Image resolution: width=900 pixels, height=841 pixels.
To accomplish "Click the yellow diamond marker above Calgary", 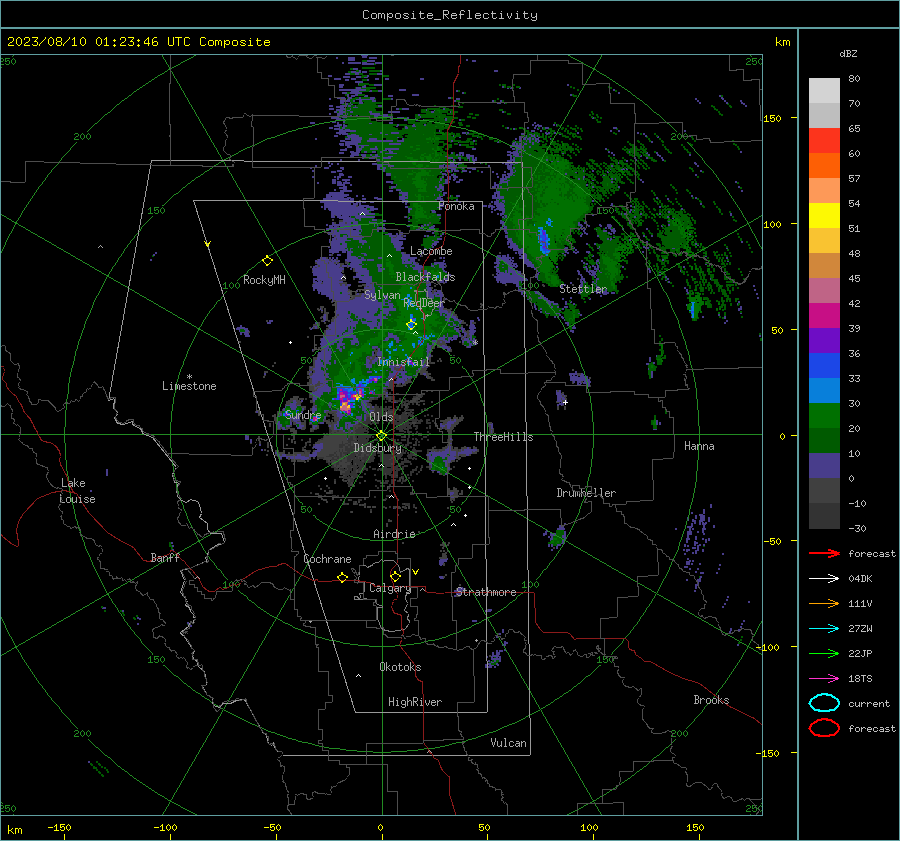I will point(395,576).
